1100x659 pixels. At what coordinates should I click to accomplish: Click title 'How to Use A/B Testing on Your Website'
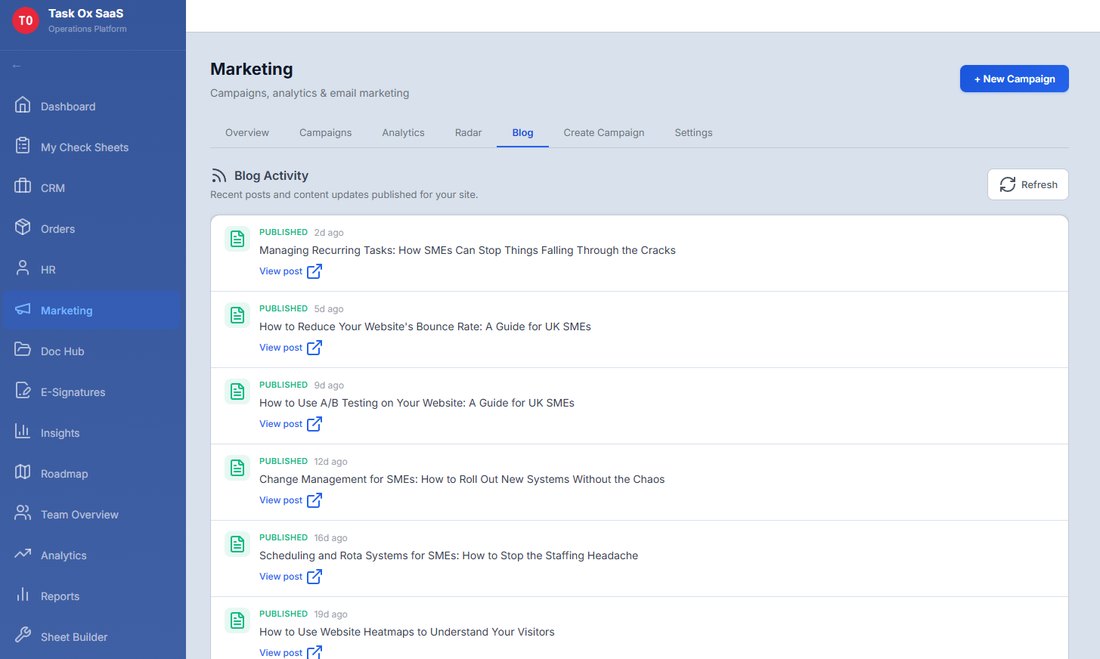click(x=417, y=403)
